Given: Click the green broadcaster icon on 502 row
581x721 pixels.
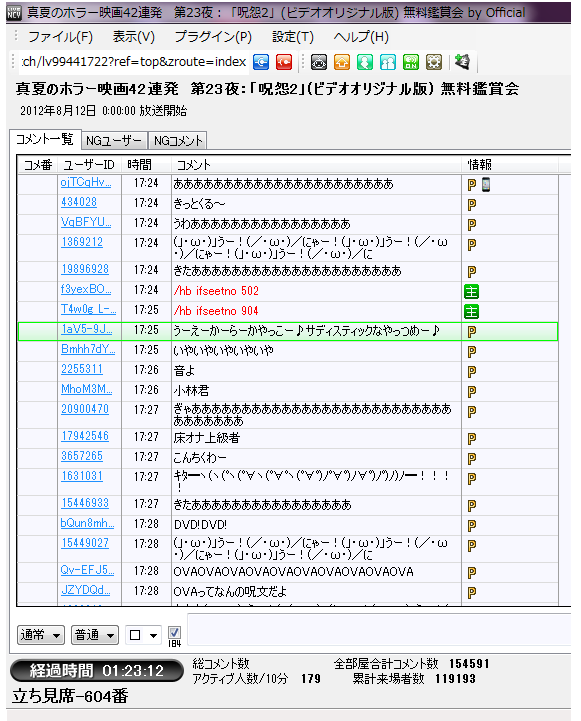Looking at the screenshot, I should pyautogui.click(x=472, y=292).
